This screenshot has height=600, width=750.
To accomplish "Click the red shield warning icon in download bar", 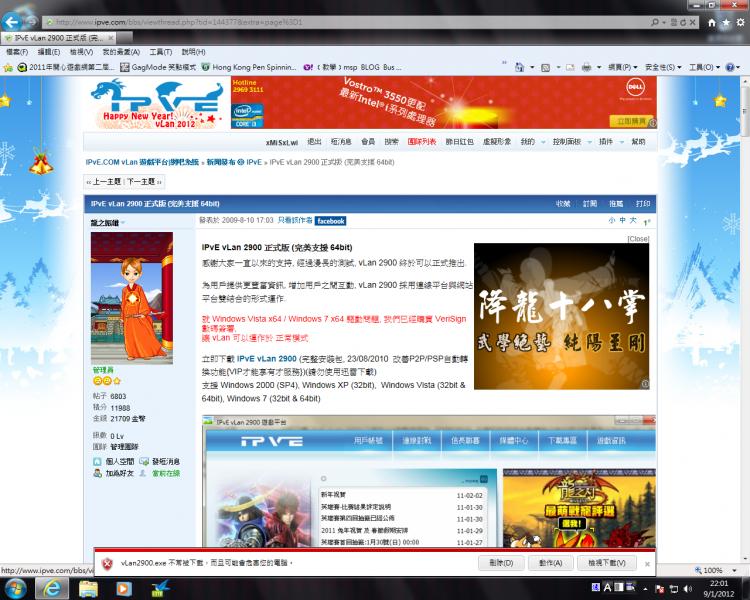I will tap(108, 564).
